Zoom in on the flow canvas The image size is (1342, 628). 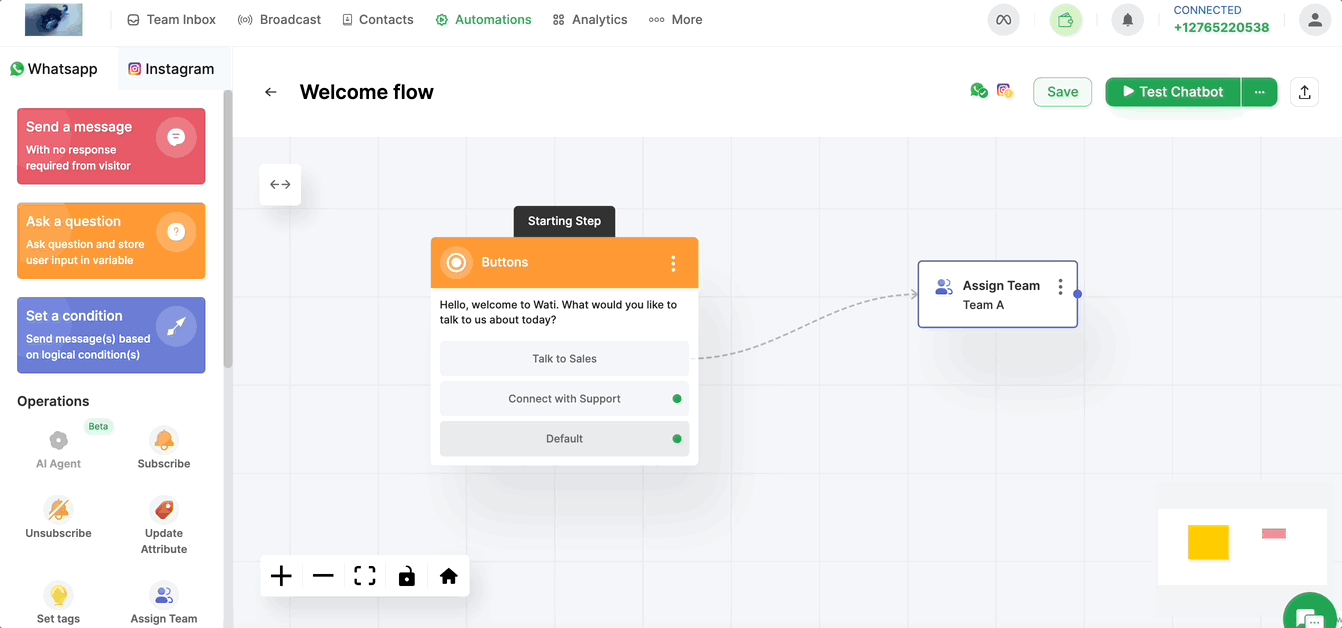280,575
